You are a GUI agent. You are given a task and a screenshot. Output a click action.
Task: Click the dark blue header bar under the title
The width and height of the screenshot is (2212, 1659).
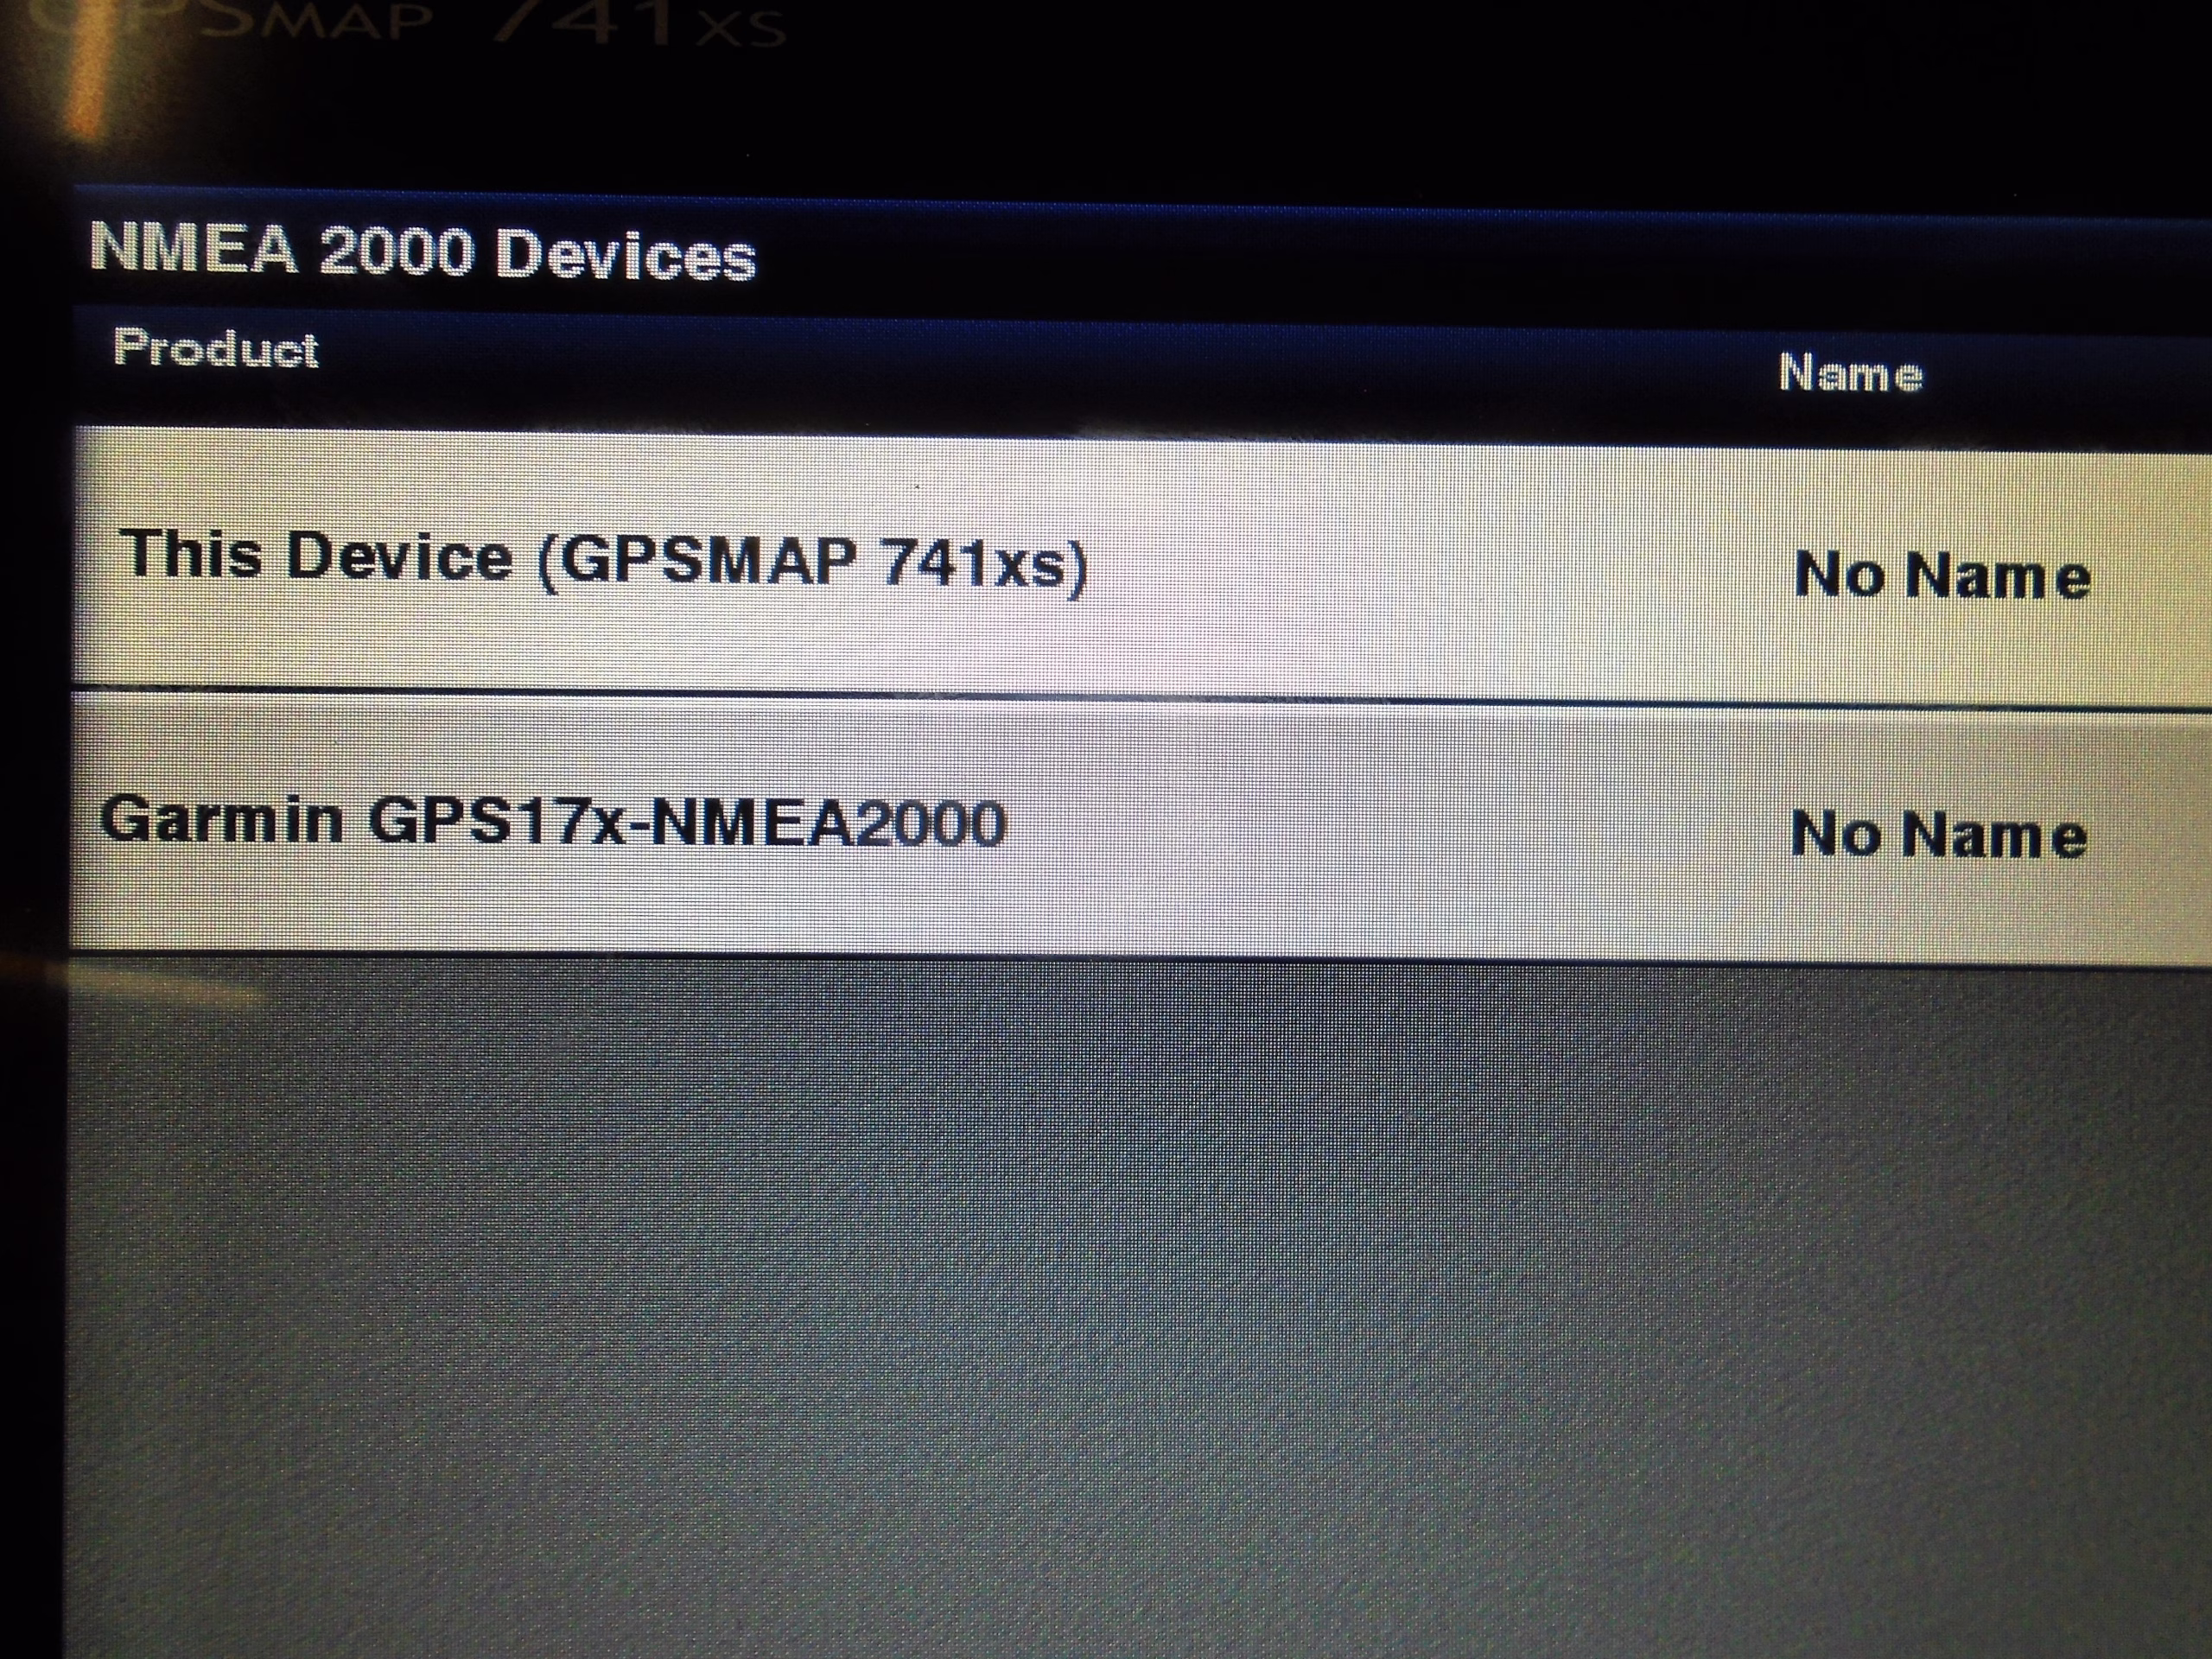[1140, 365]
